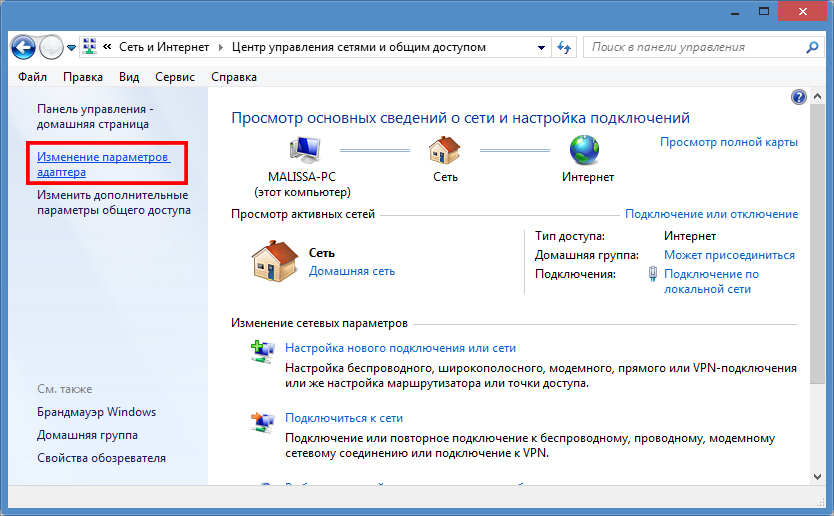This screenshot has width=834, height=516.
Task: Open Подключиться к сети link
Action: [344, 418]
